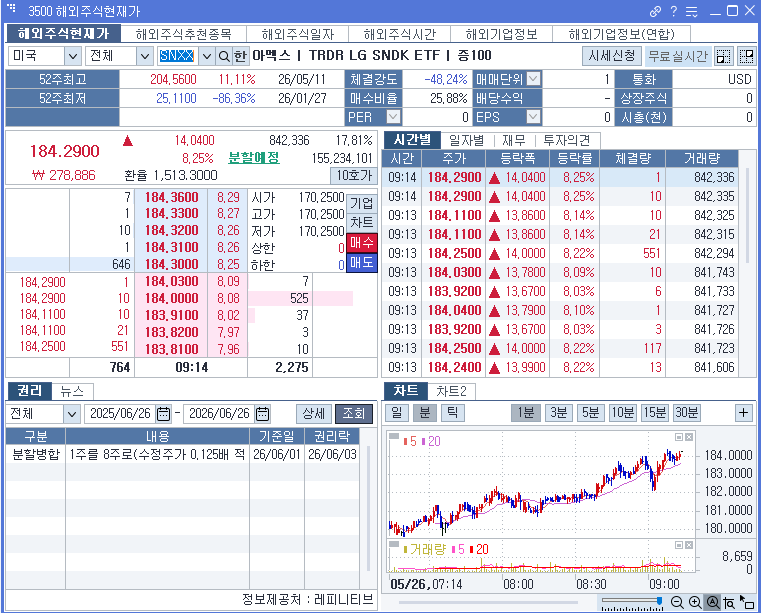761x613 pixels.
Task: Click the 한 Korean name toggle button
Action: [240, 56]
